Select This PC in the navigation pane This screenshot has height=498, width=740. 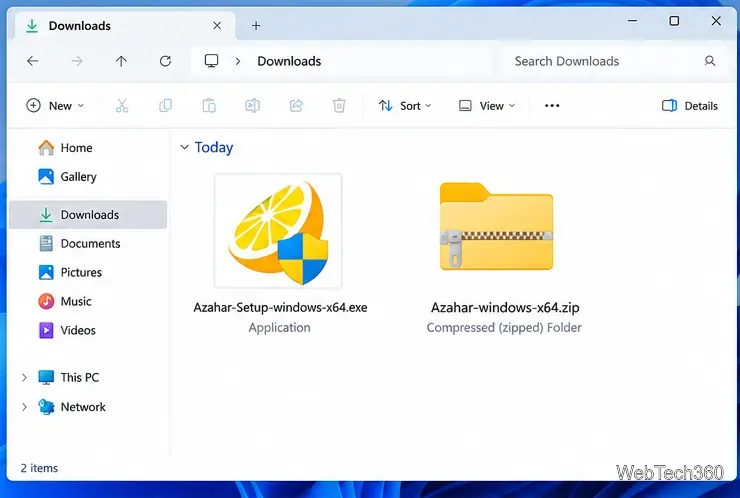pyautogui.click(x=80, y=378)
